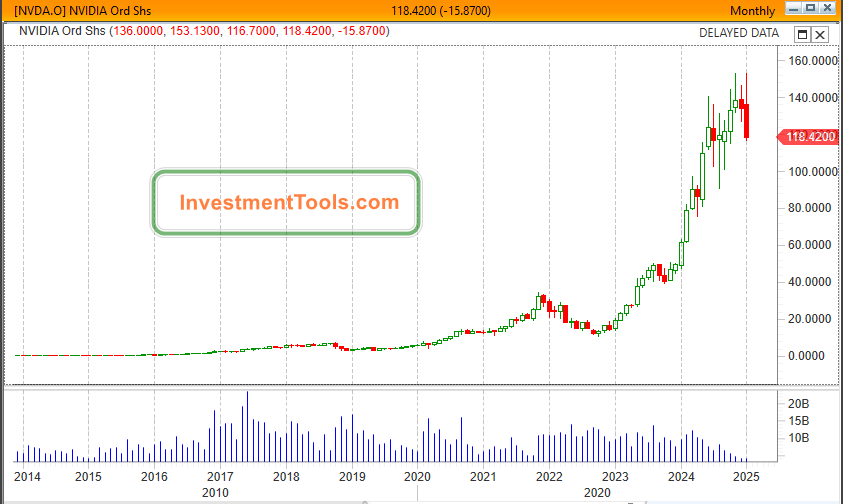This screenshot has height=504, width=843.
Task: Click the 2017 year label
Action: click(220, 477)
